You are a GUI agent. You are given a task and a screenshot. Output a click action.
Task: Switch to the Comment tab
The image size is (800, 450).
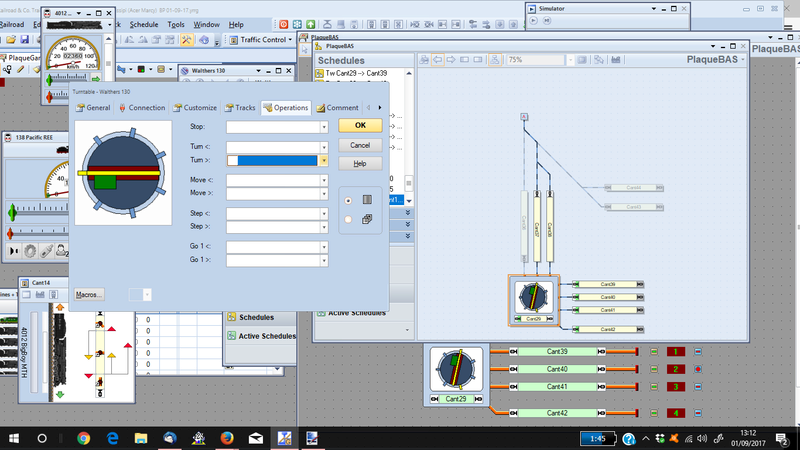[x=337, y=108]
